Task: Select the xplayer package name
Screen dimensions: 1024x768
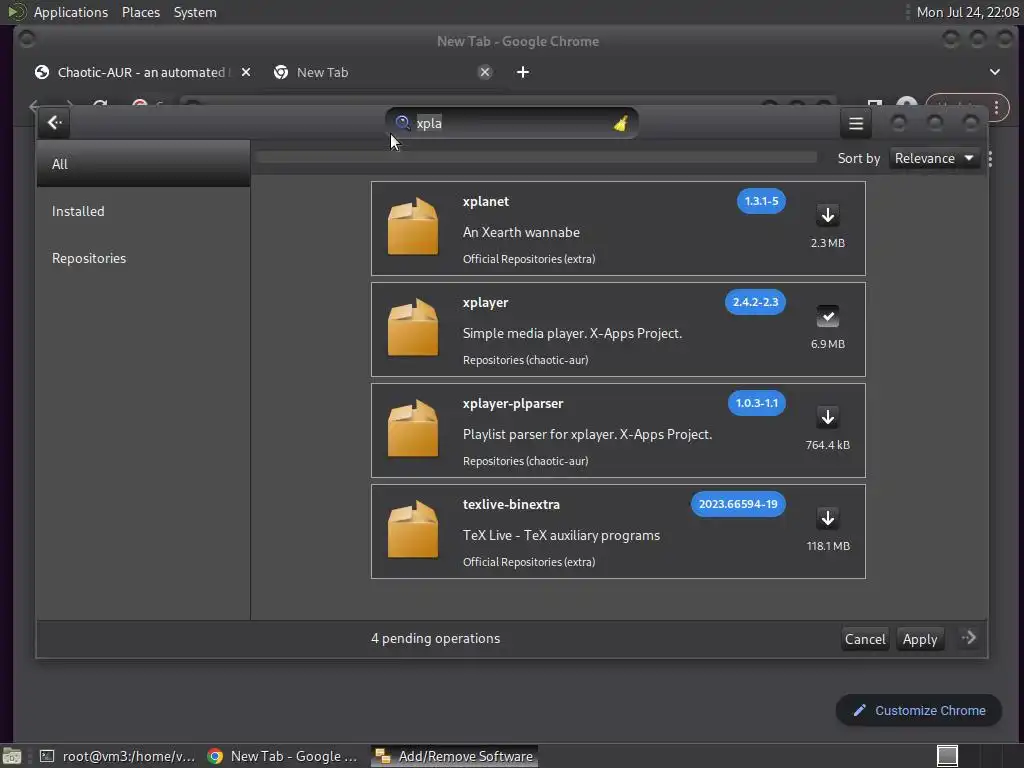Action: point(485,302)
